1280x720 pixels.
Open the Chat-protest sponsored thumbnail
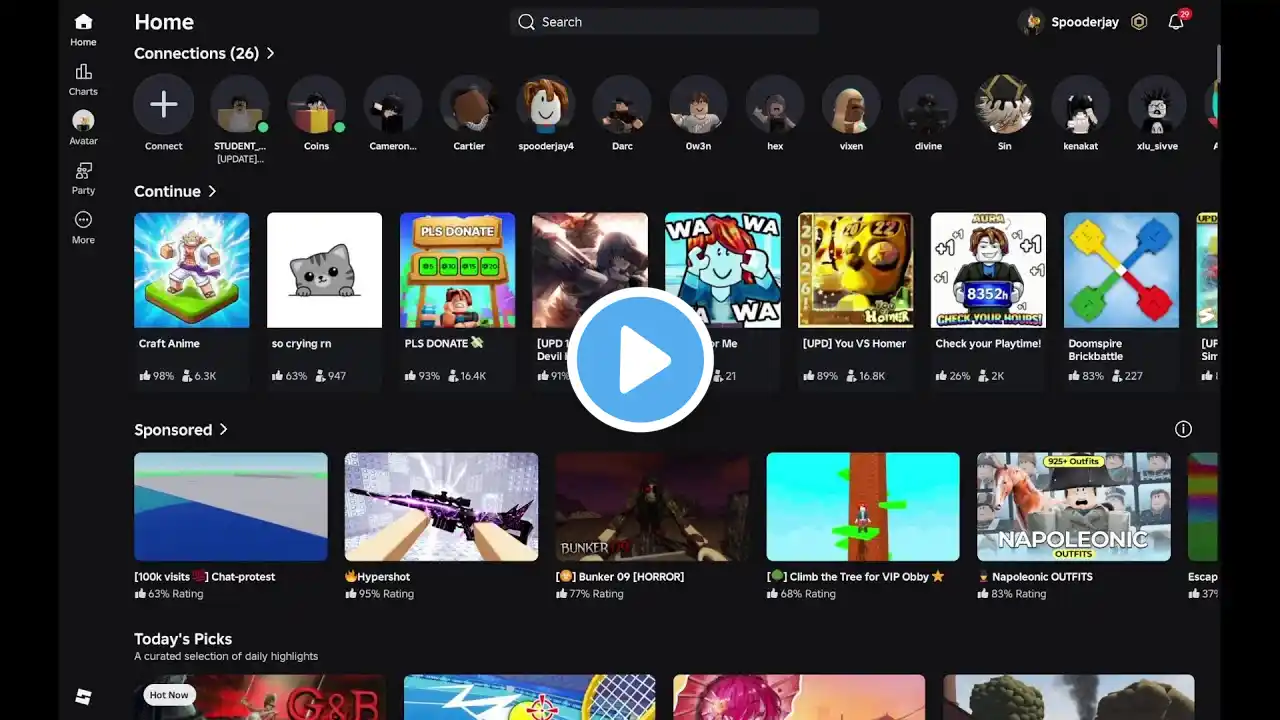[231, 507]
